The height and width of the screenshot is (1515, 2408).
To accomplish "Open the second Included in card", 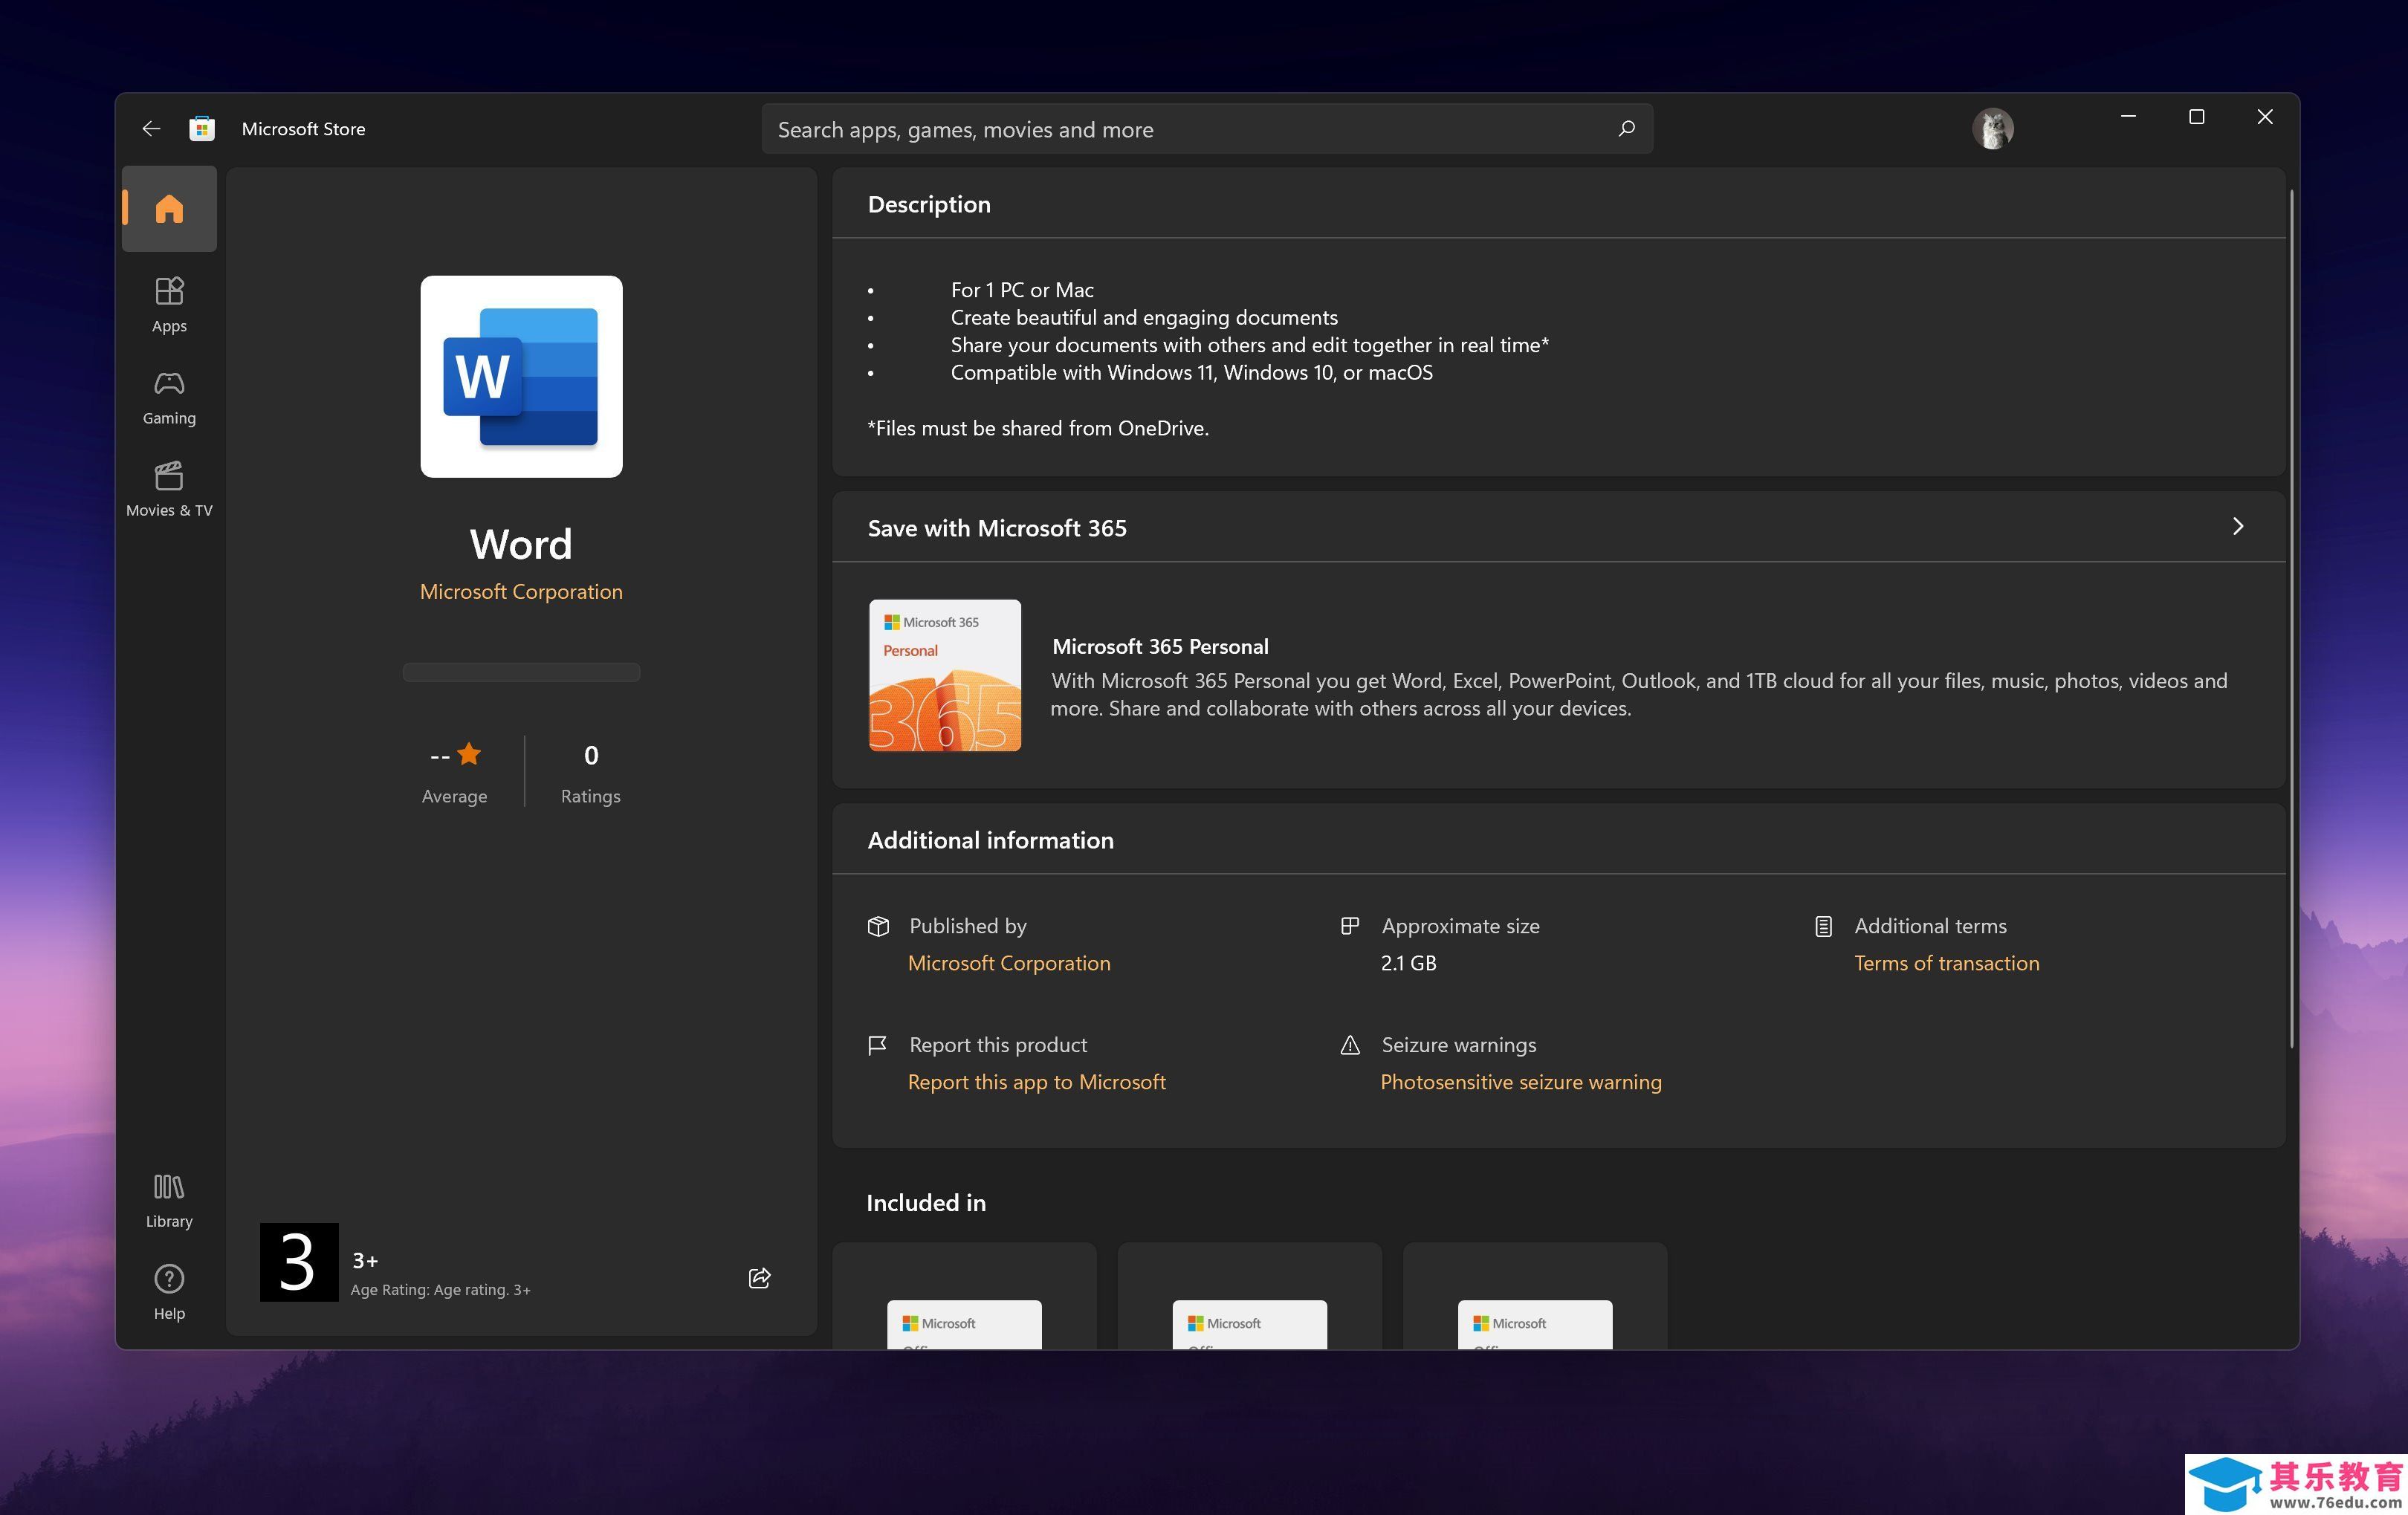I will 1249,1296.
